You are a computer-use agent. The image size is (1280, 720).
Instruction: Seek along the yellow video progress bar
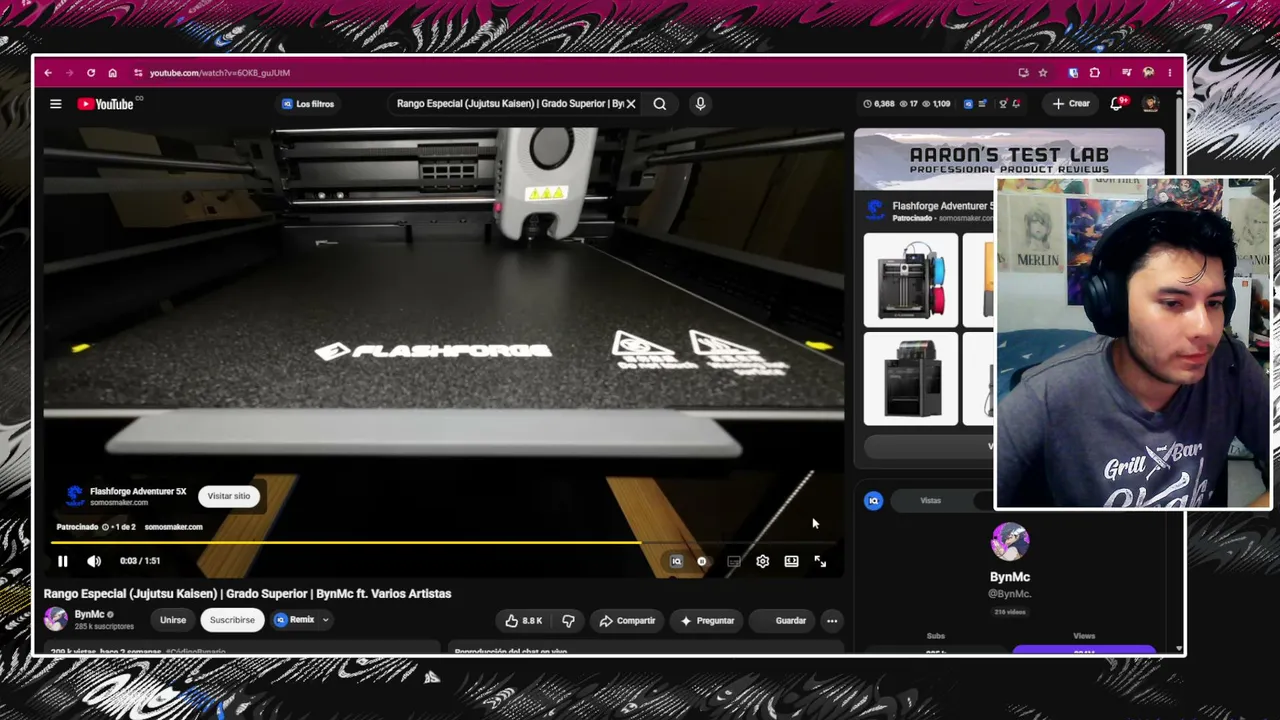pos(443,543)
